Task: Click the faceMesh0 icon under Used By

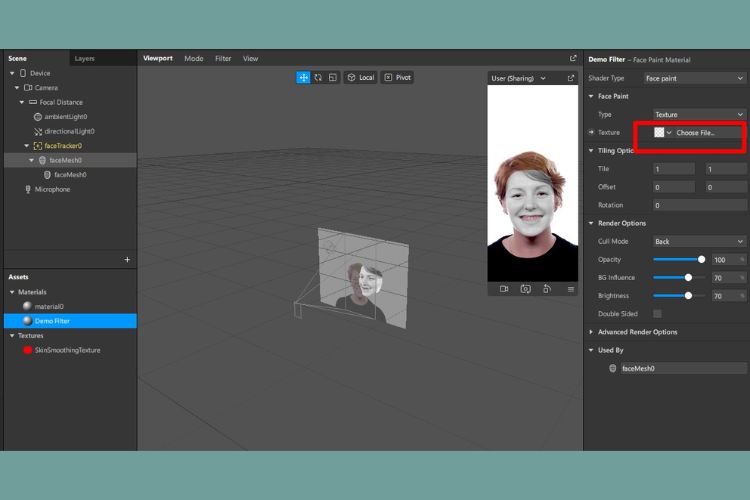Action: (613, 368)
